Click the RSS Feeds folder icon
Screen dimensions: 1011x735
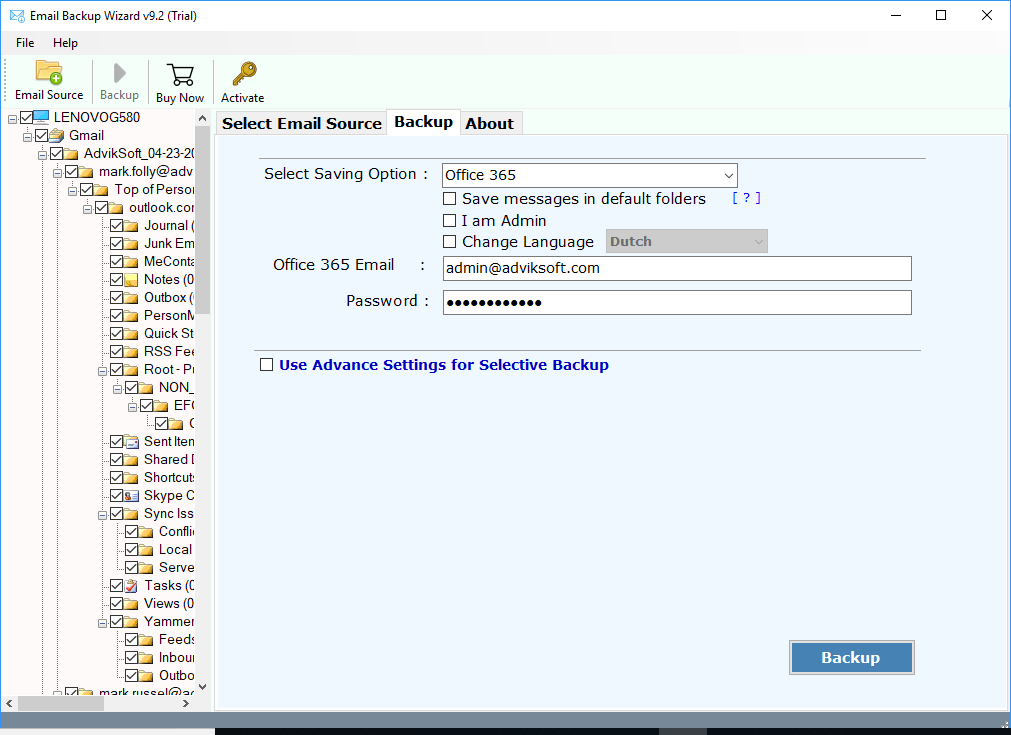click(131, 351)
